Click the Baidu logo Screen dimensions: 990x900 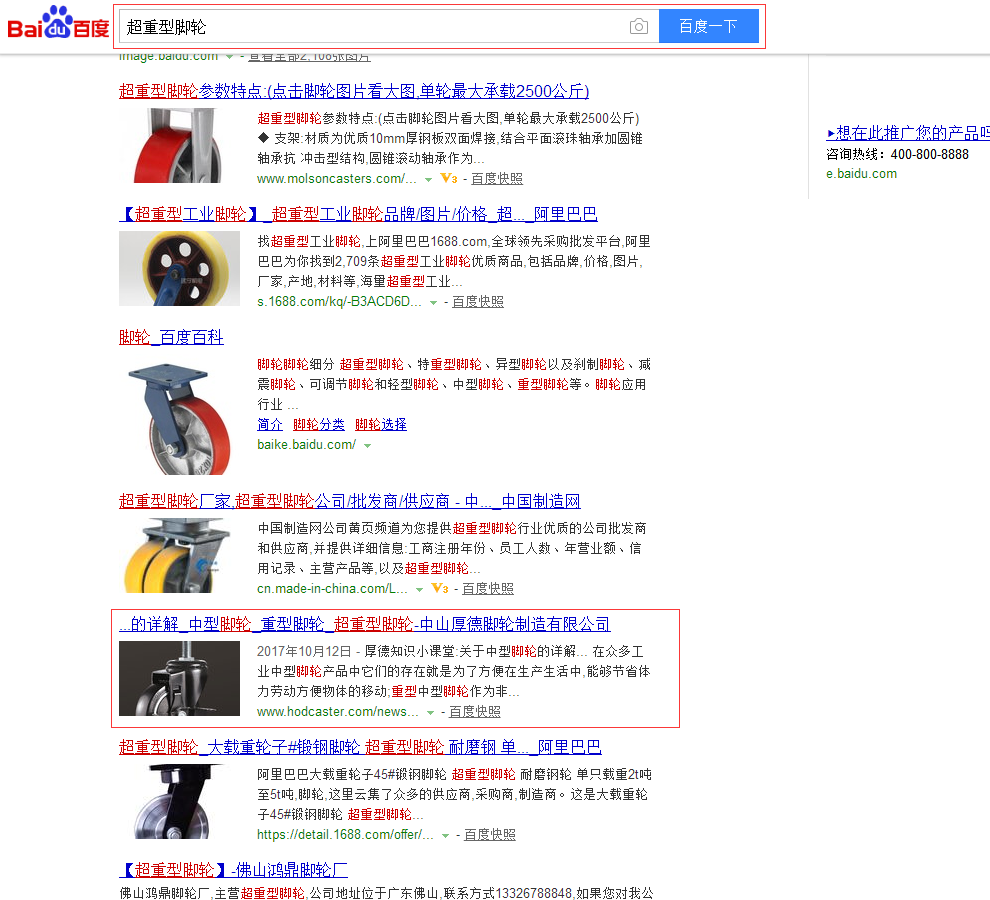coord(58,24)
